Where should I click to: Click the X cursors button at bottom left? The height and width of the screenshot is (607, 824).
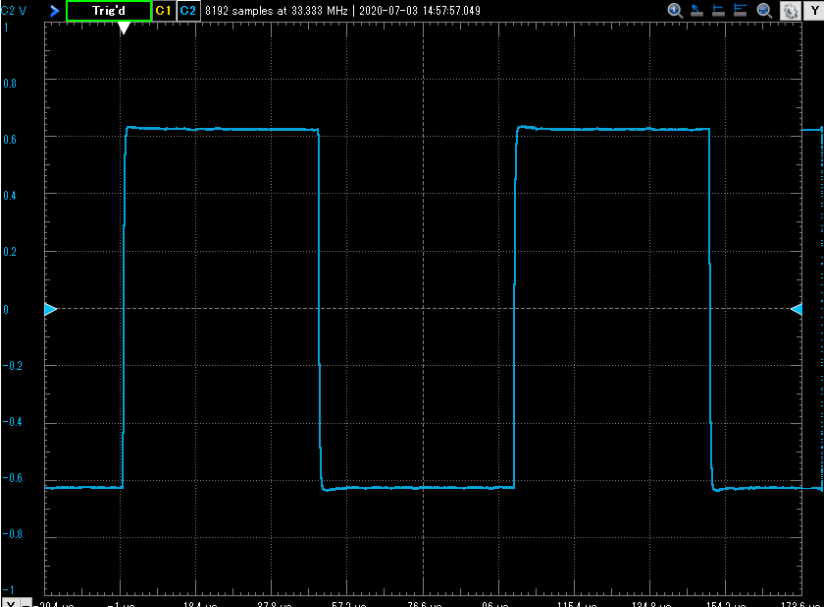pos(11,603)
